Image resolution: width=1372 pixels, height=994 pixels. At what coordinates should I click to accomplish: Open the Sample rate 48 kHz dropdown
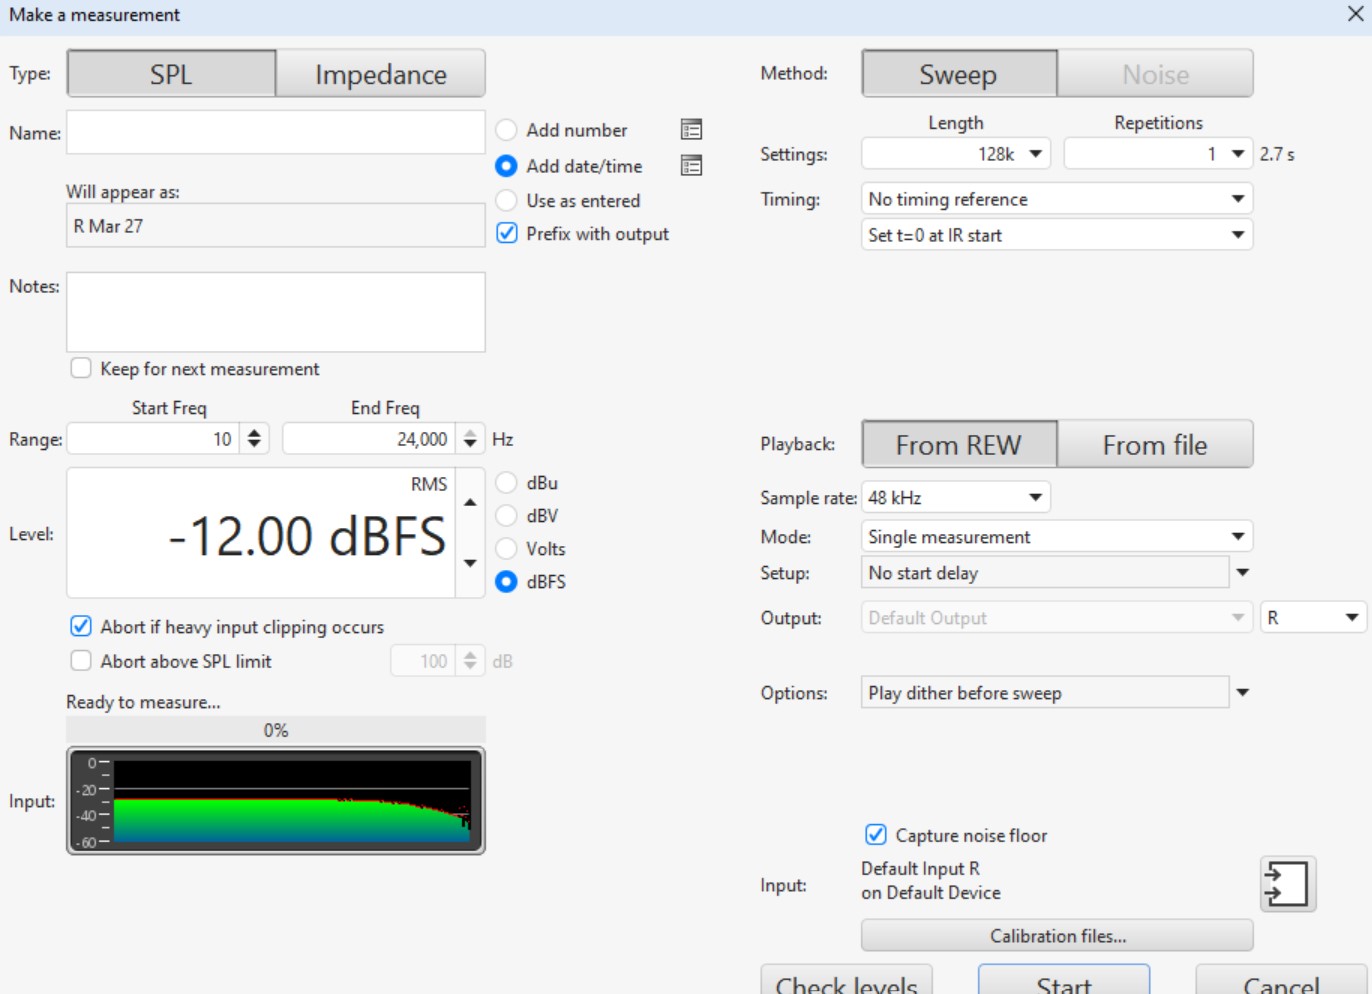tap(956, 498)
